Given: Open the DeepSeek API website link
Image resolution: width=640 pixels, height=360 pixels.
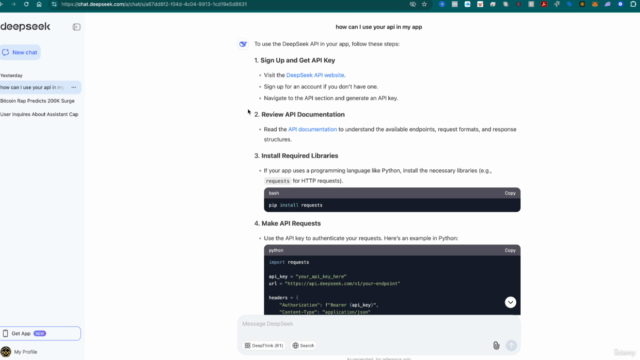Looking at the screenshot, I should 316,75.
